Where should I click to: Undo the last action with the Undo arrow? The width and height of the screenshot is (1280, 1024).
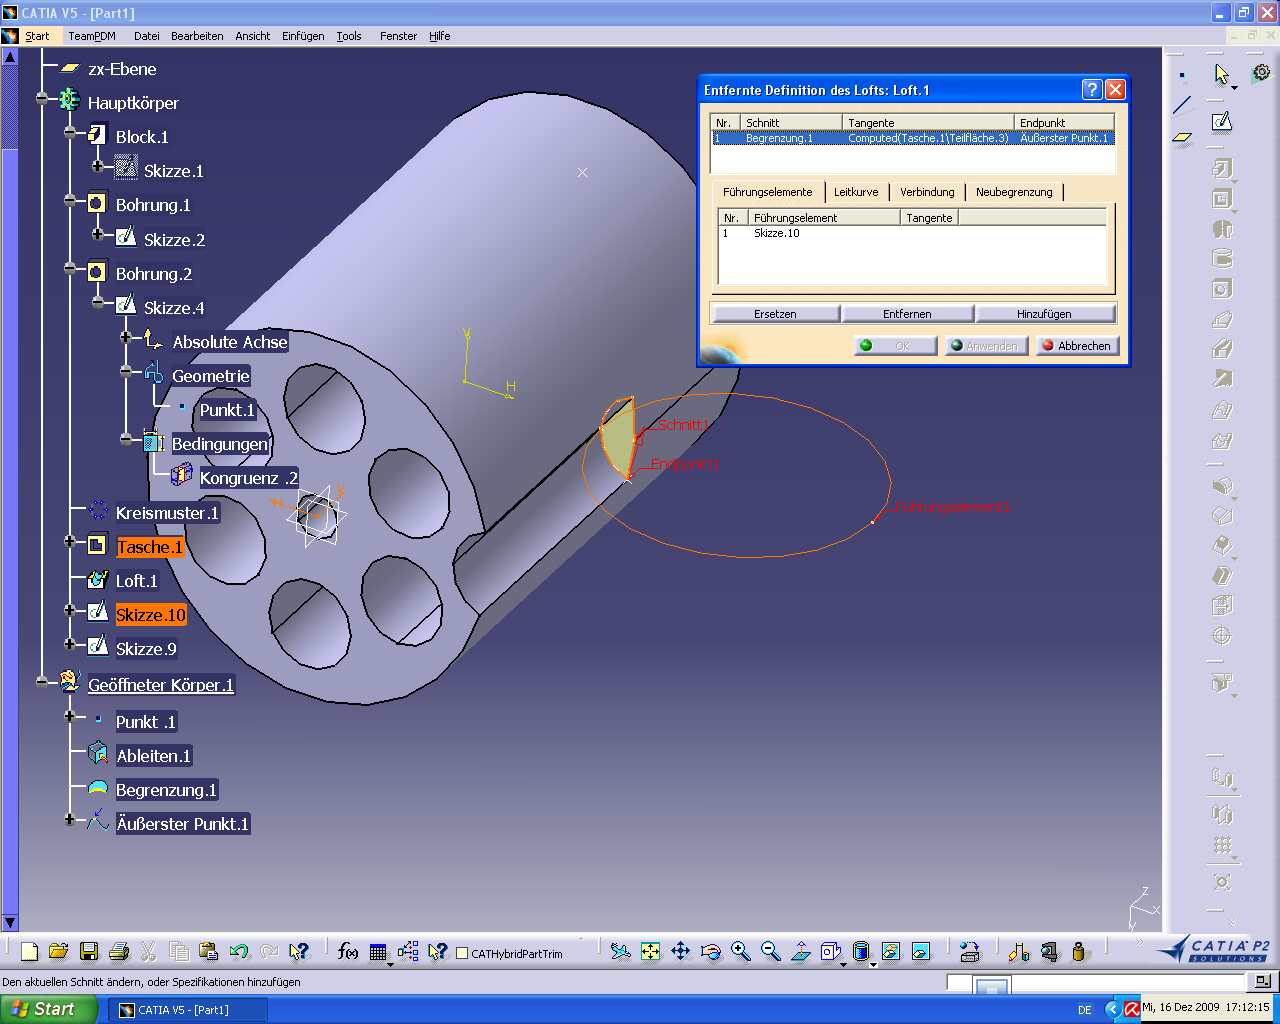pos(239,951)
